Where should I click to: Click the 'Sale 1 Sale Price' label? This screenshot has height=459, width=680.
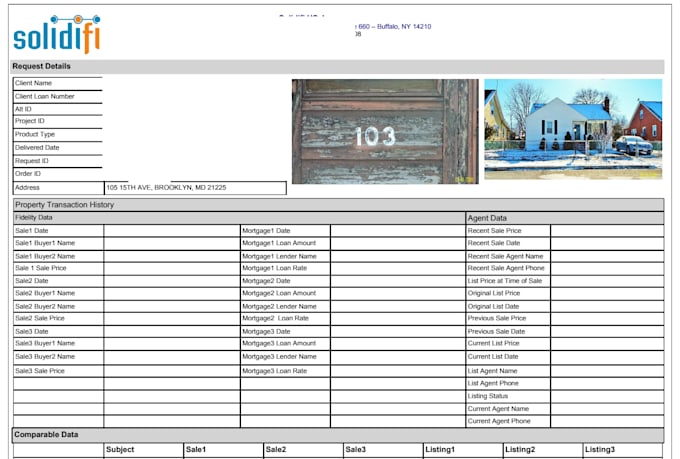(41, 268)
